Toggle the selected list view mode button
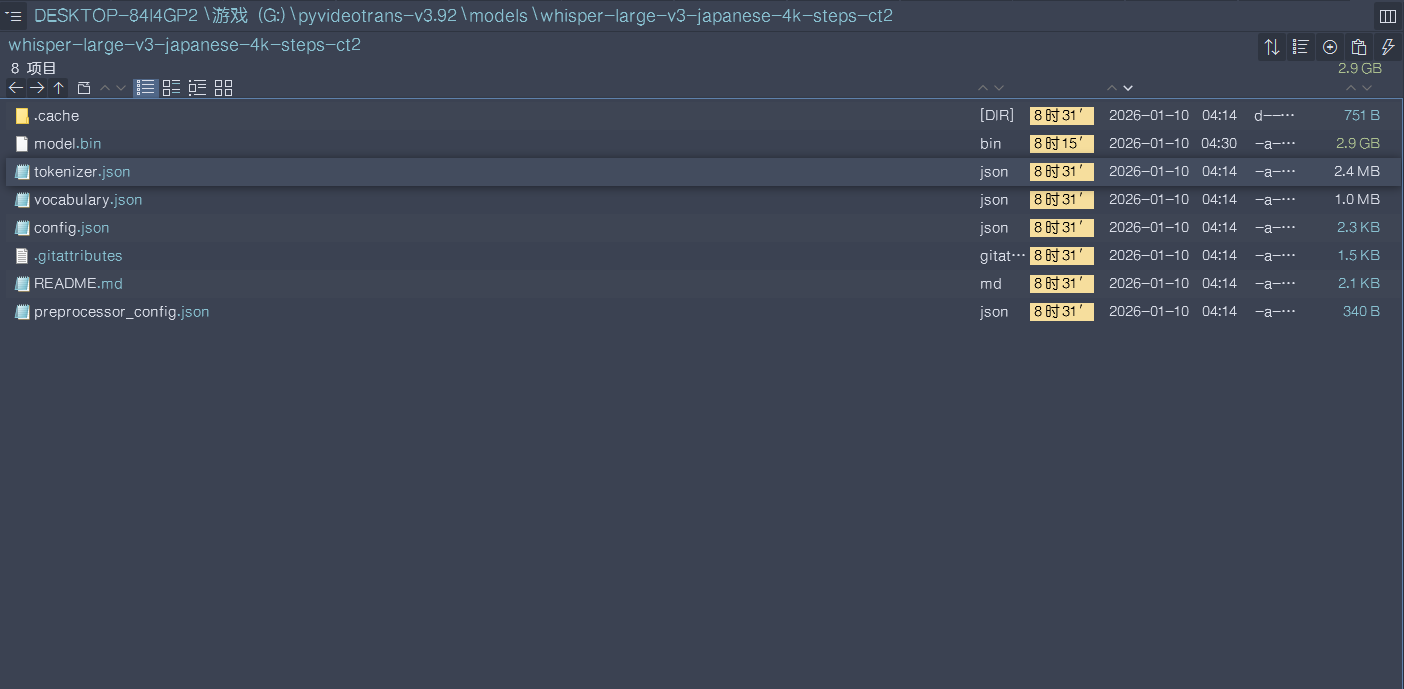This screenshot has width=1404, height=689. click(146, 88)
